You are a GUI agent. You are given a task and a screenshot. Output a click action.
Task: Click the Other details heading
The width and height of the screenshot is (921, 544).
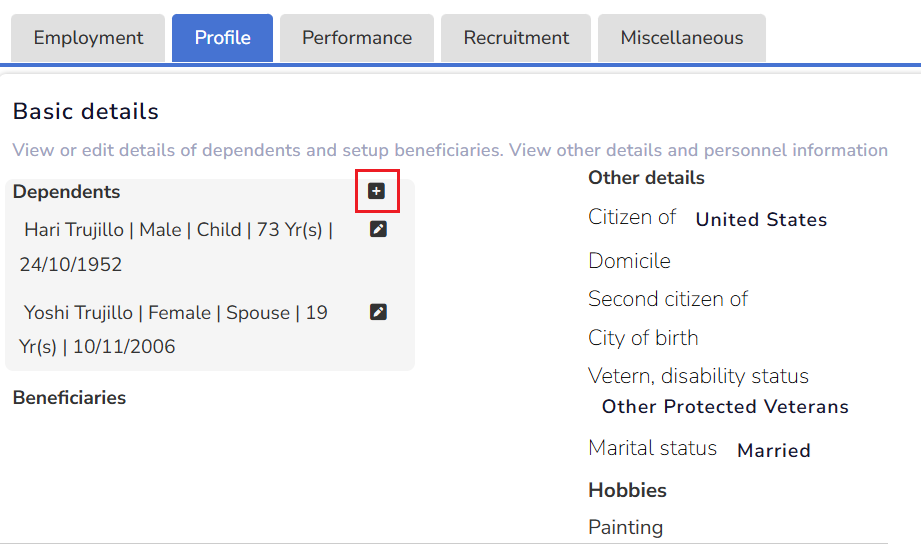[x=646, y=178]
